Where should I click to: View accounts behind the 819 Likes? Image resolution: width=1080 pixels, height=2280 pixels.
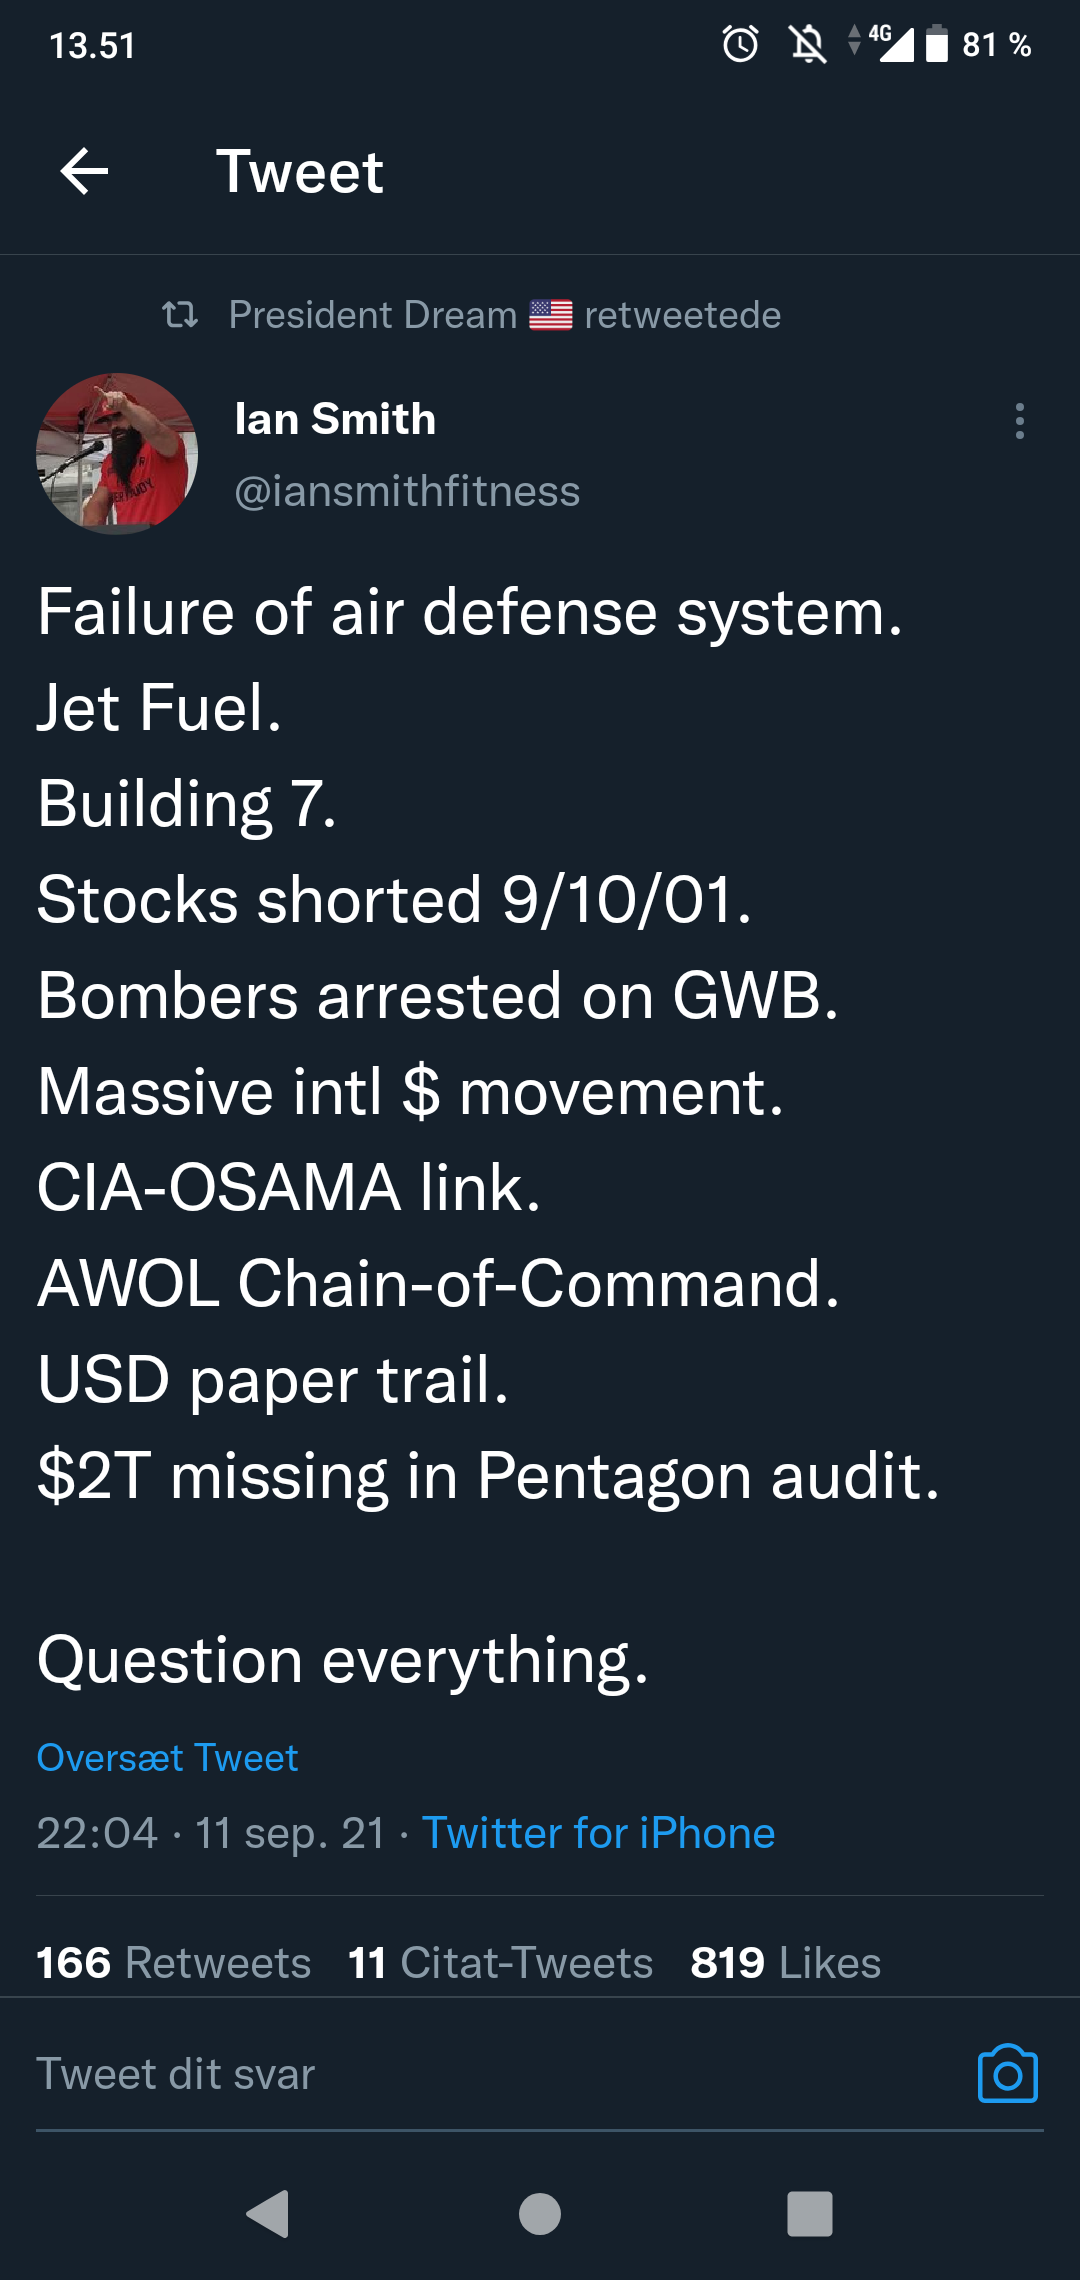coord(783,1962)
